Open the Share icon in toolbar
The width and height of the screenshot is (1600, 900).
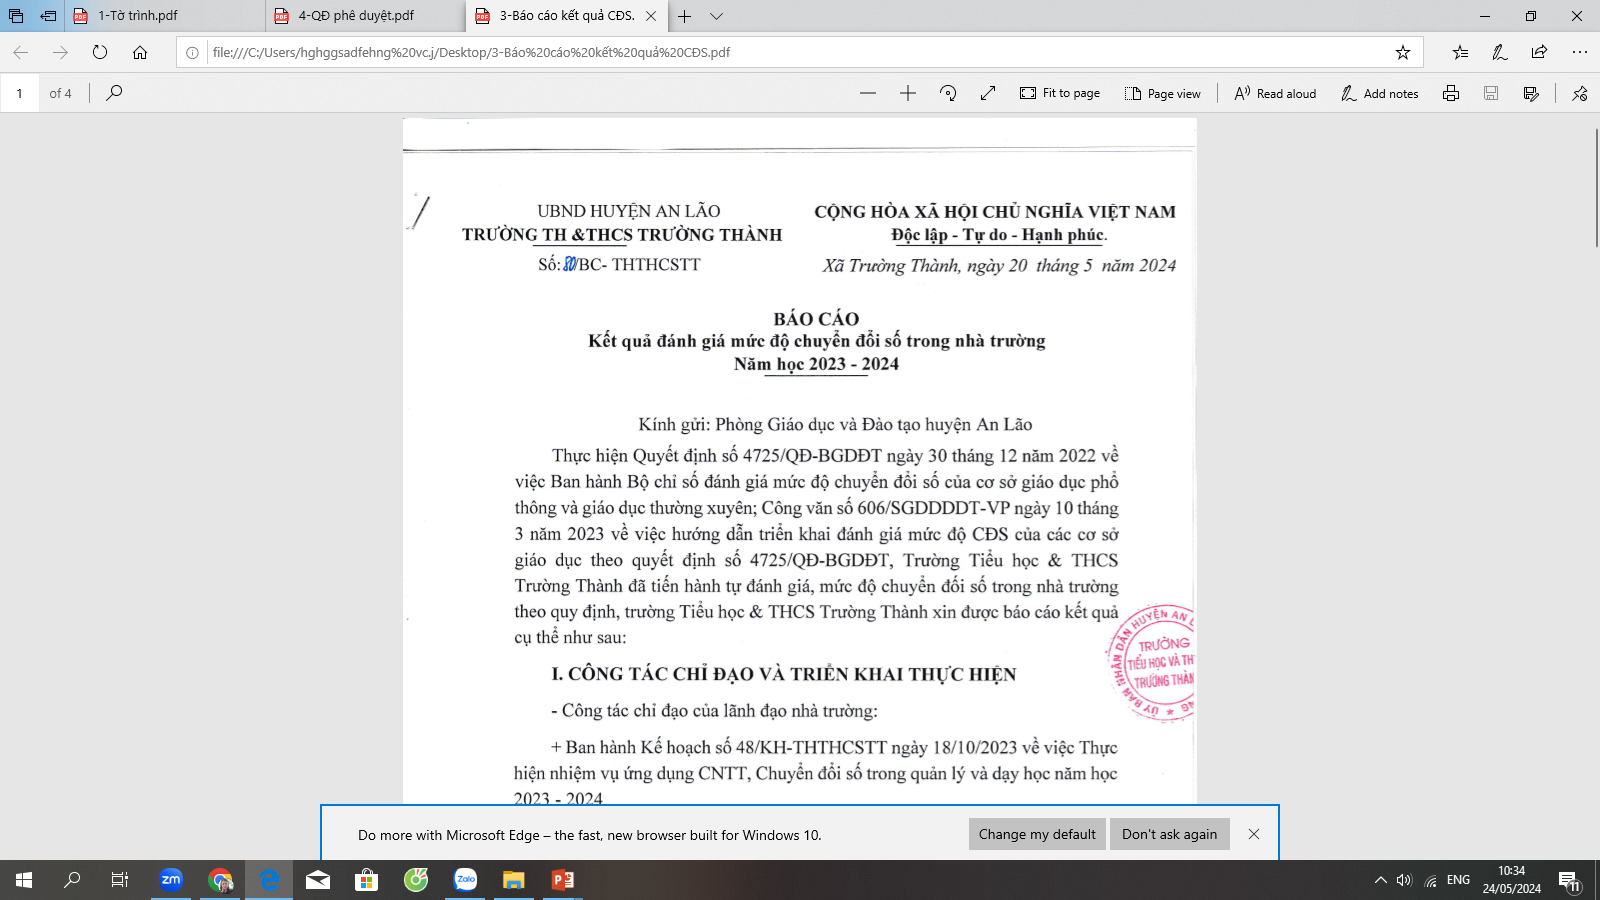coord(1539,52)
